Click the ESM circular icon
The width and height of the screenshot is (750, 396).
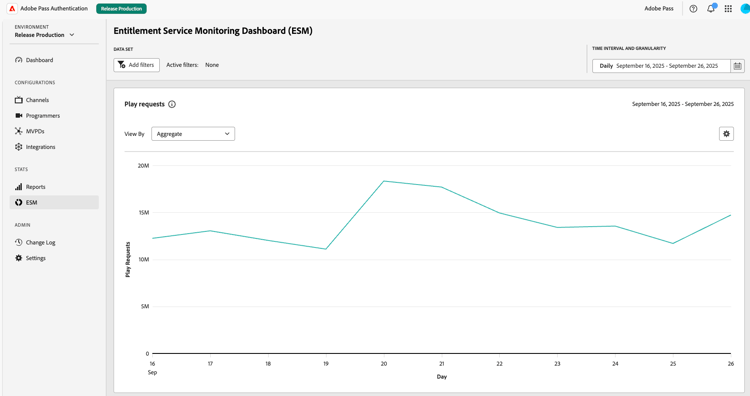click(19, 202)
